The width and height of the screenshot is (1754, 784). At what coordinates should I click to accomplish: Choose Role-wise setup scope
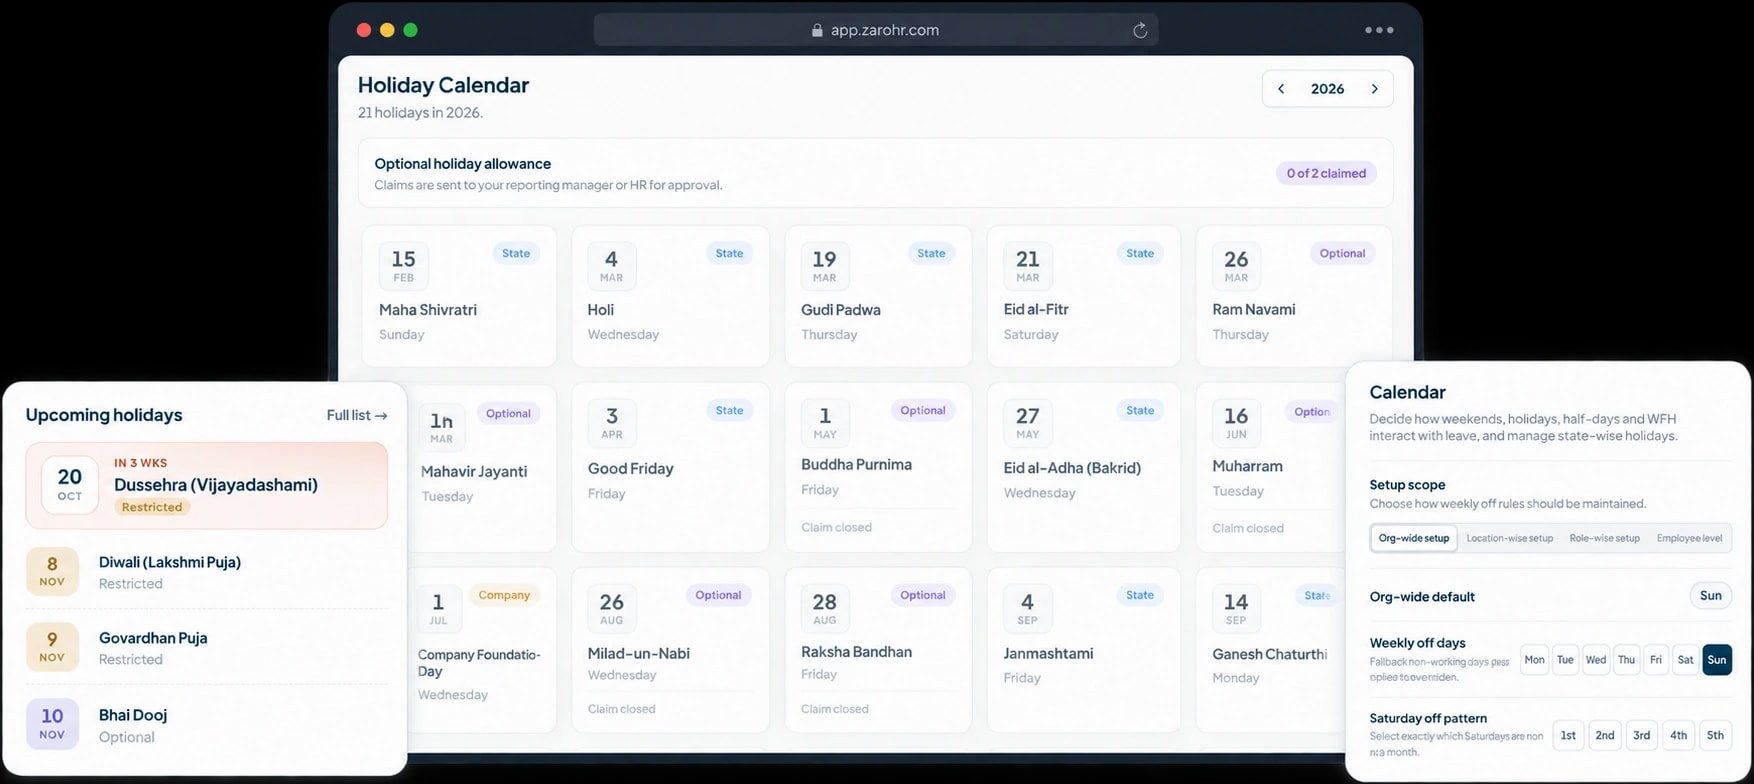point(1604,538)
